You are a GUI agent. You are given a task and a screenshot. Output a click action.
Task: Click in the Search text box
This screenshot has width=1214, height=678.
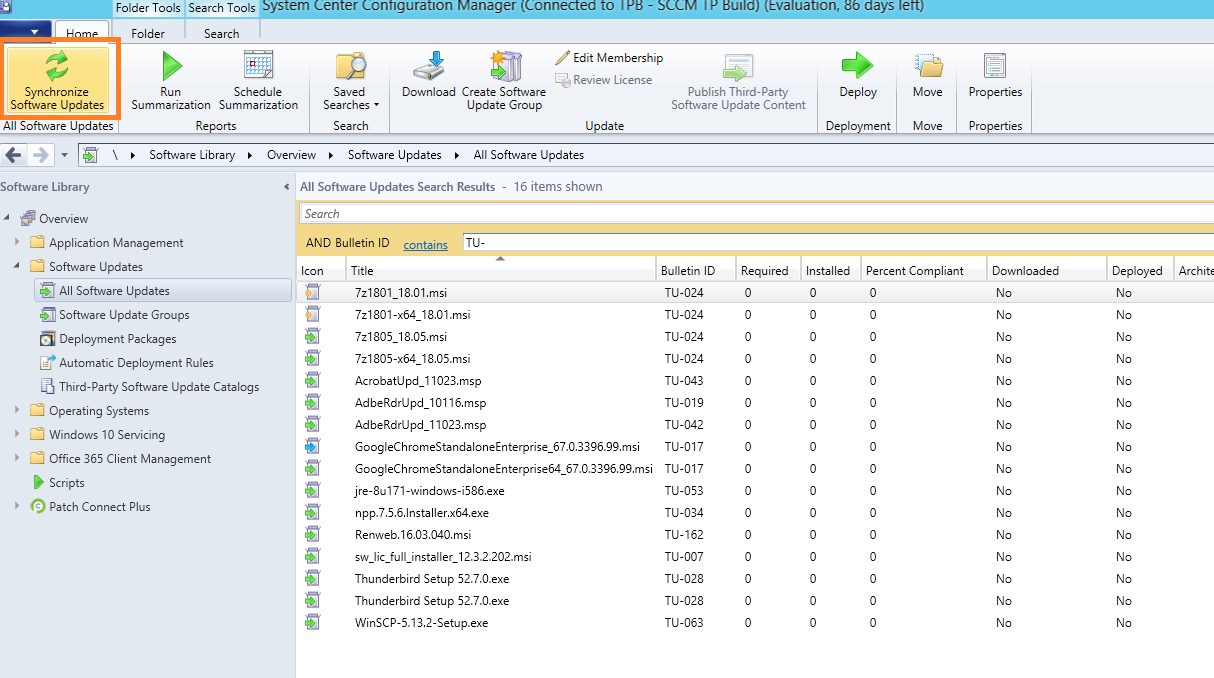(x=750, y=213)
